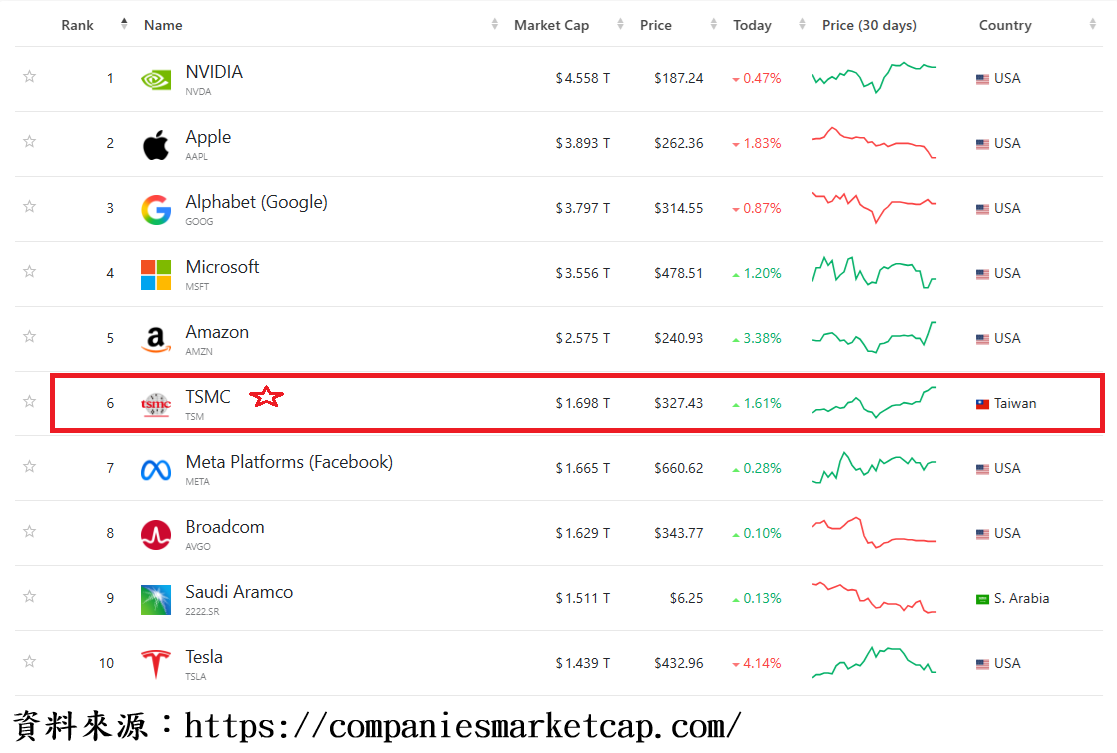Click the companiesmarketcap.com source URL
The height and width of the screenshot is (753, 1117).
[463, 726]
